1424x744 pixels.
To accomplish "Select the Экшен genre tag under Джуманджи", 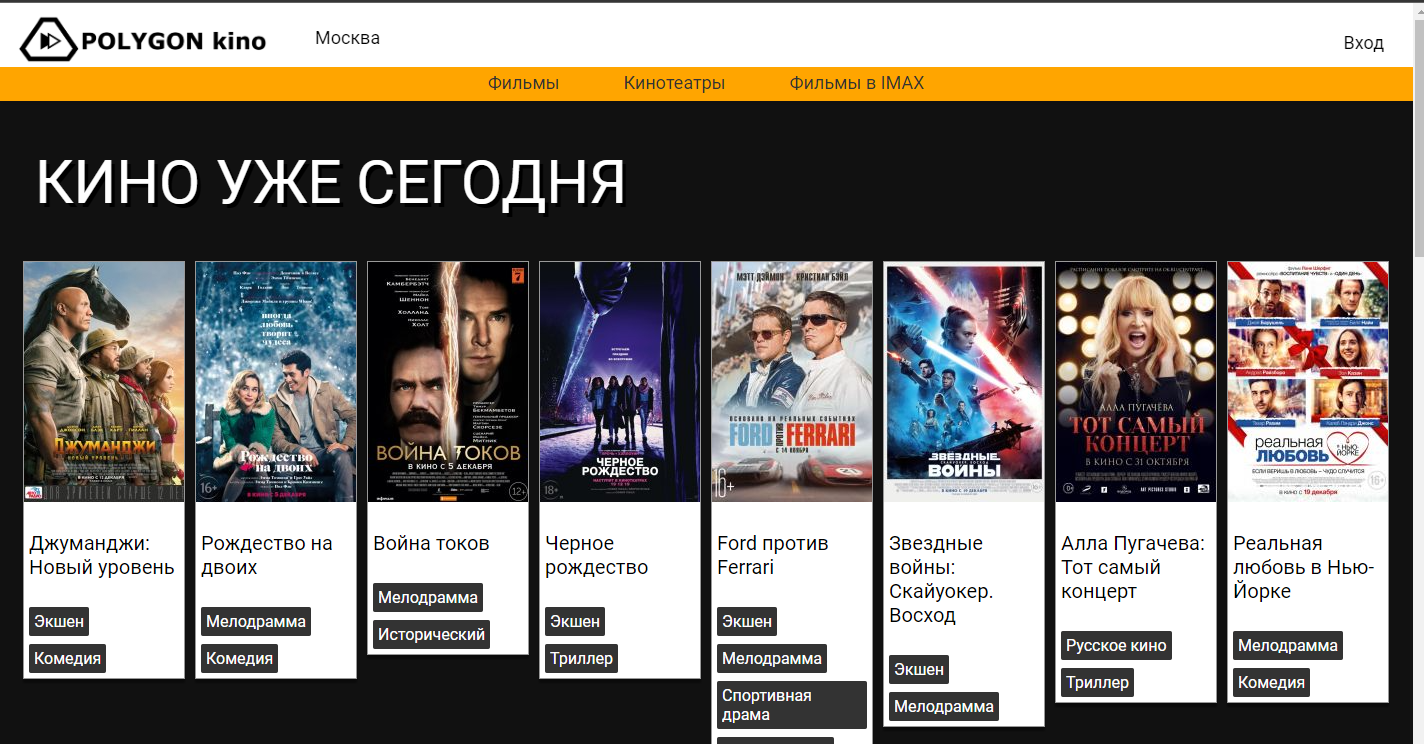I will point(58,621).
